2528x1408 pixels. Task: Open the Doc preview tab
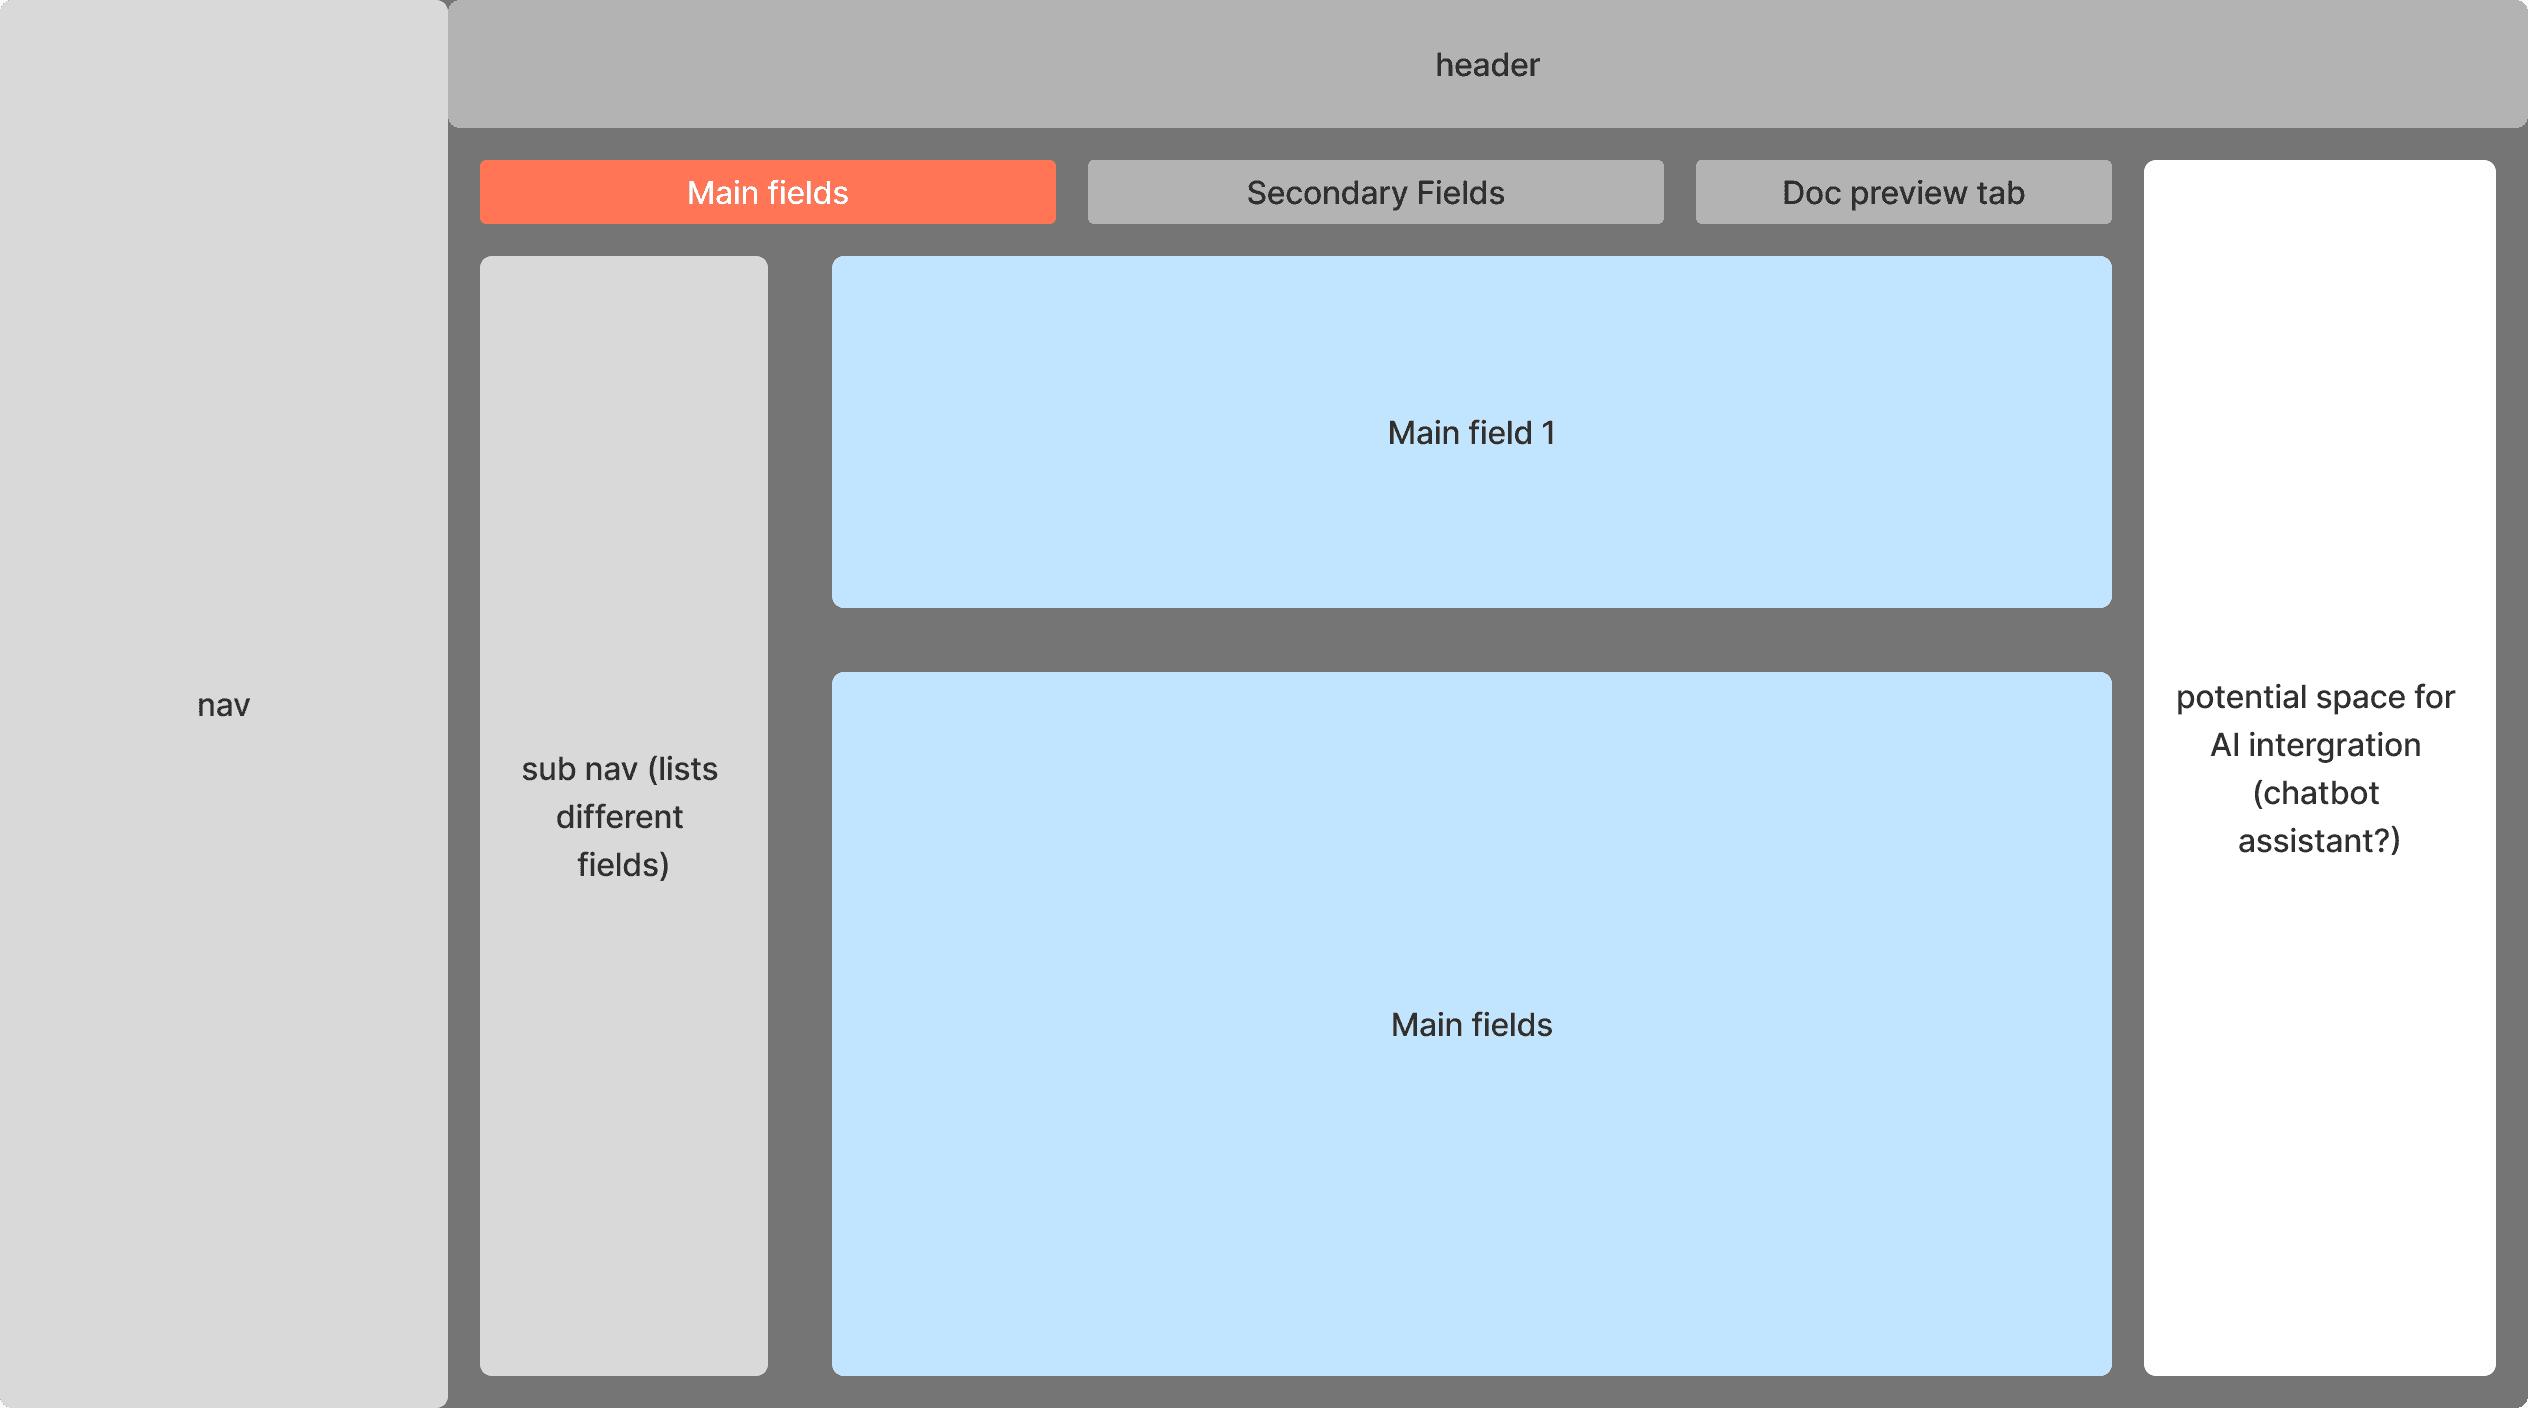(1903, 192)
